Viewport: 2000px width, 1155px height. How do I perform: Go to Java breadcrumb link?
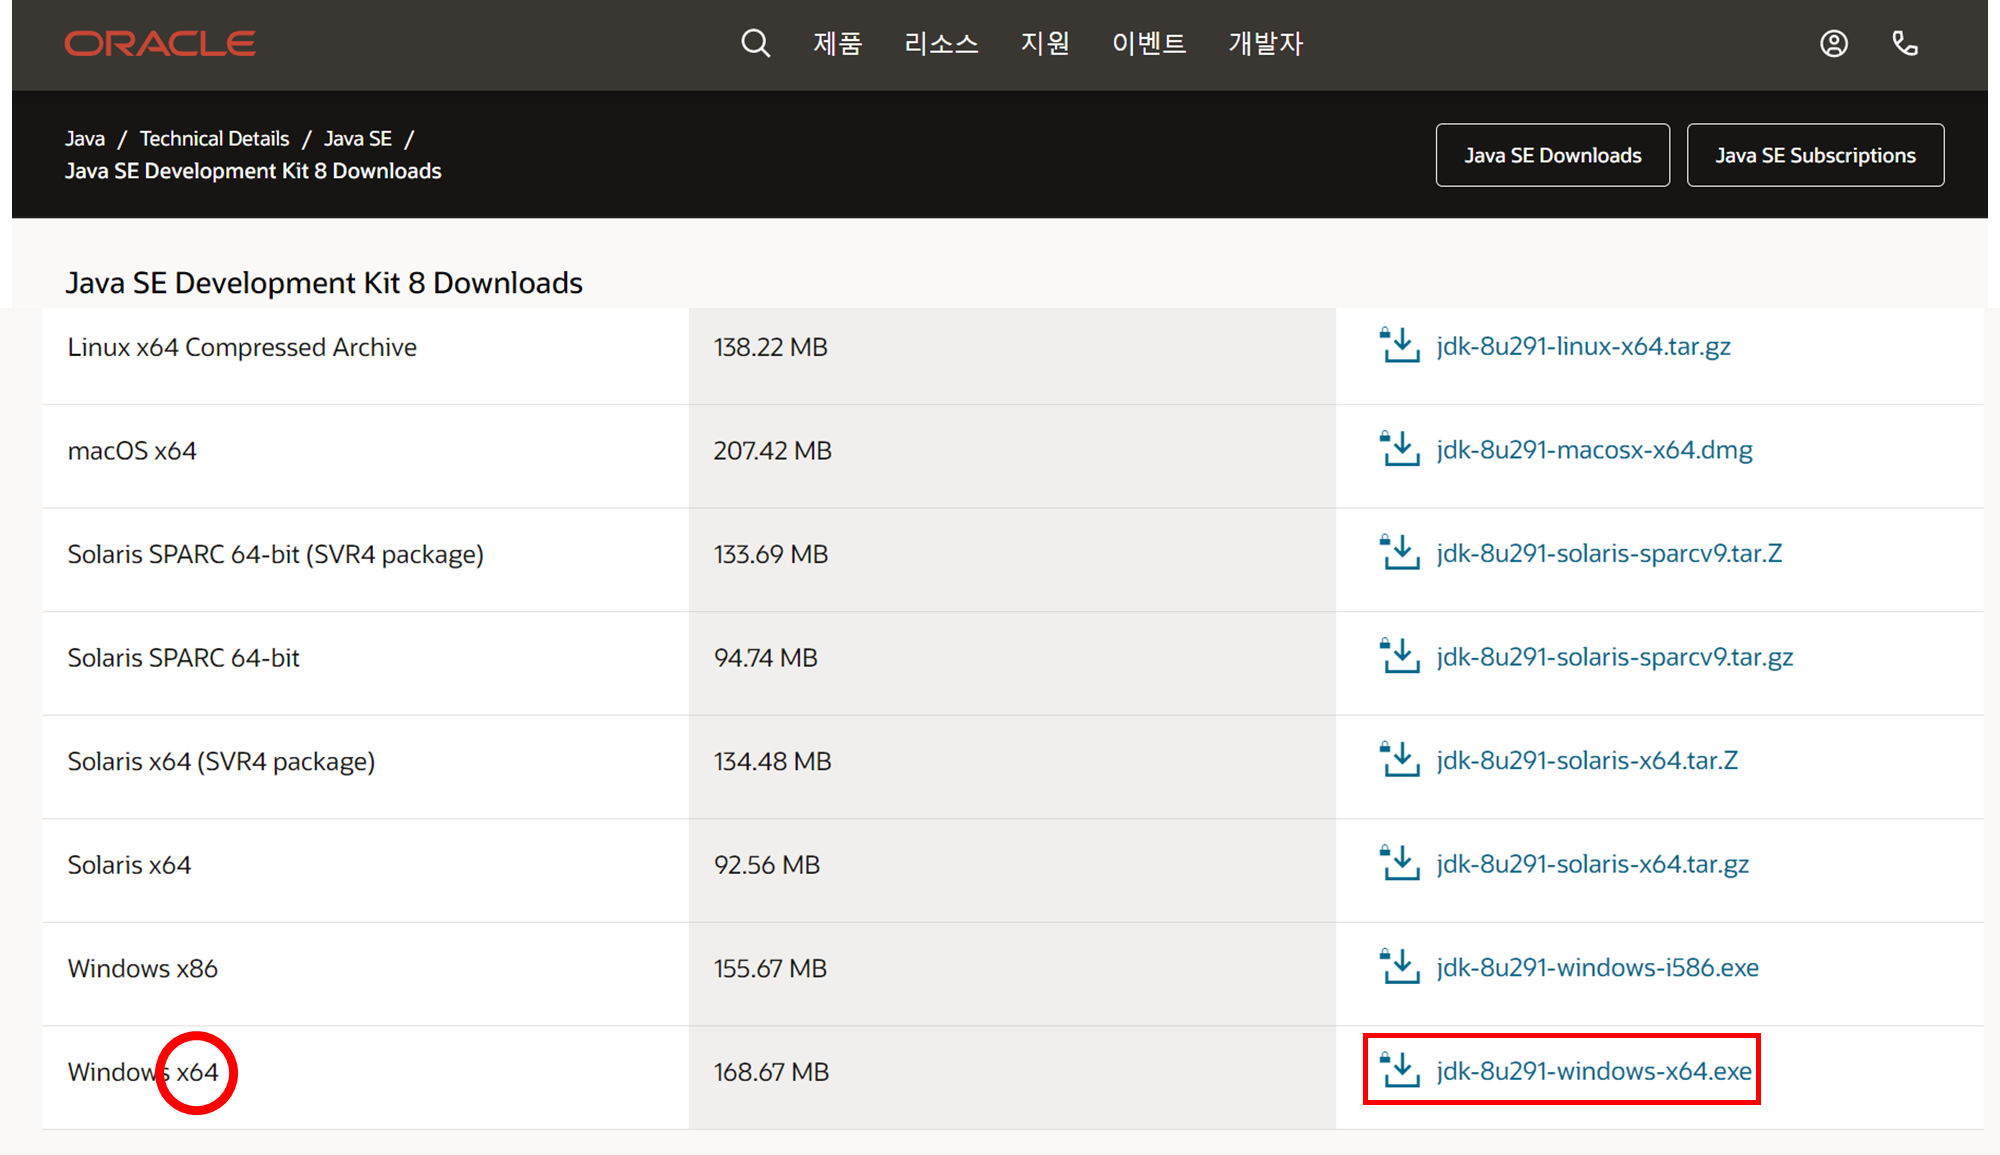pyautogui.click(x=85, y=139)
